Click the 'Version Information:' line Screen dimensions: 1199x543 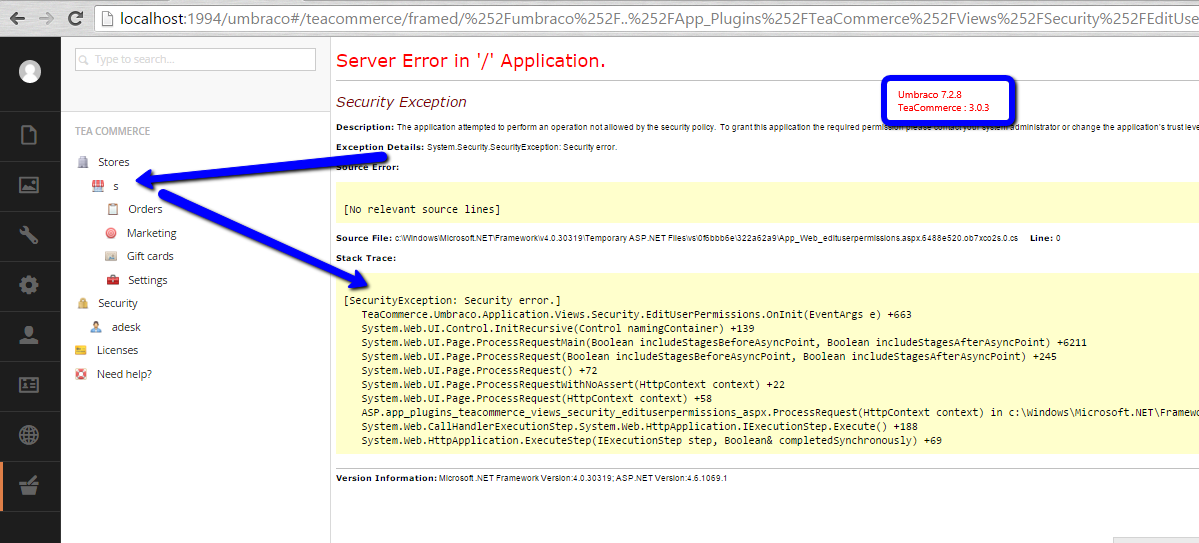531,478
